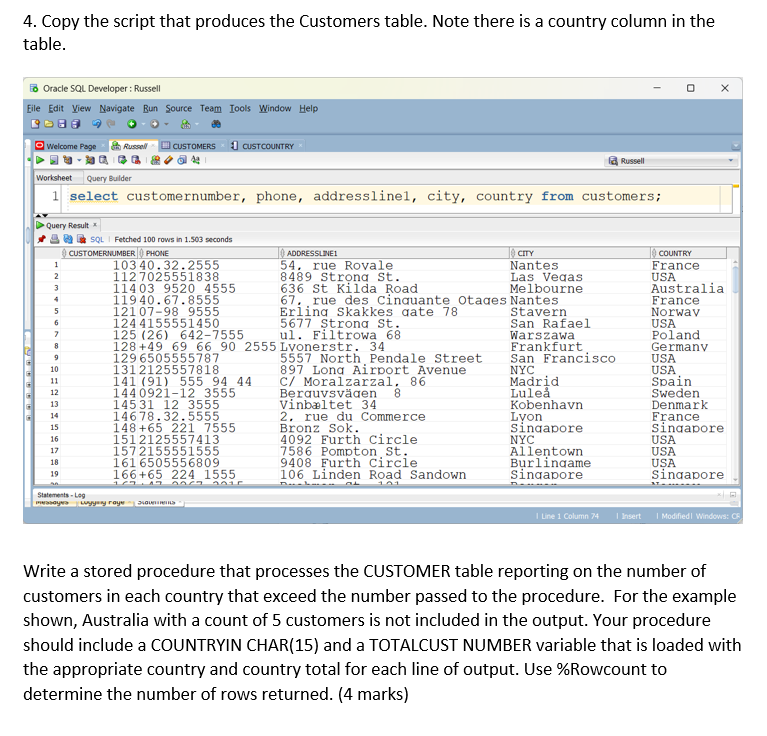Click the query result vertical scrollbar
Screen dimensions: 767x736
735,371
